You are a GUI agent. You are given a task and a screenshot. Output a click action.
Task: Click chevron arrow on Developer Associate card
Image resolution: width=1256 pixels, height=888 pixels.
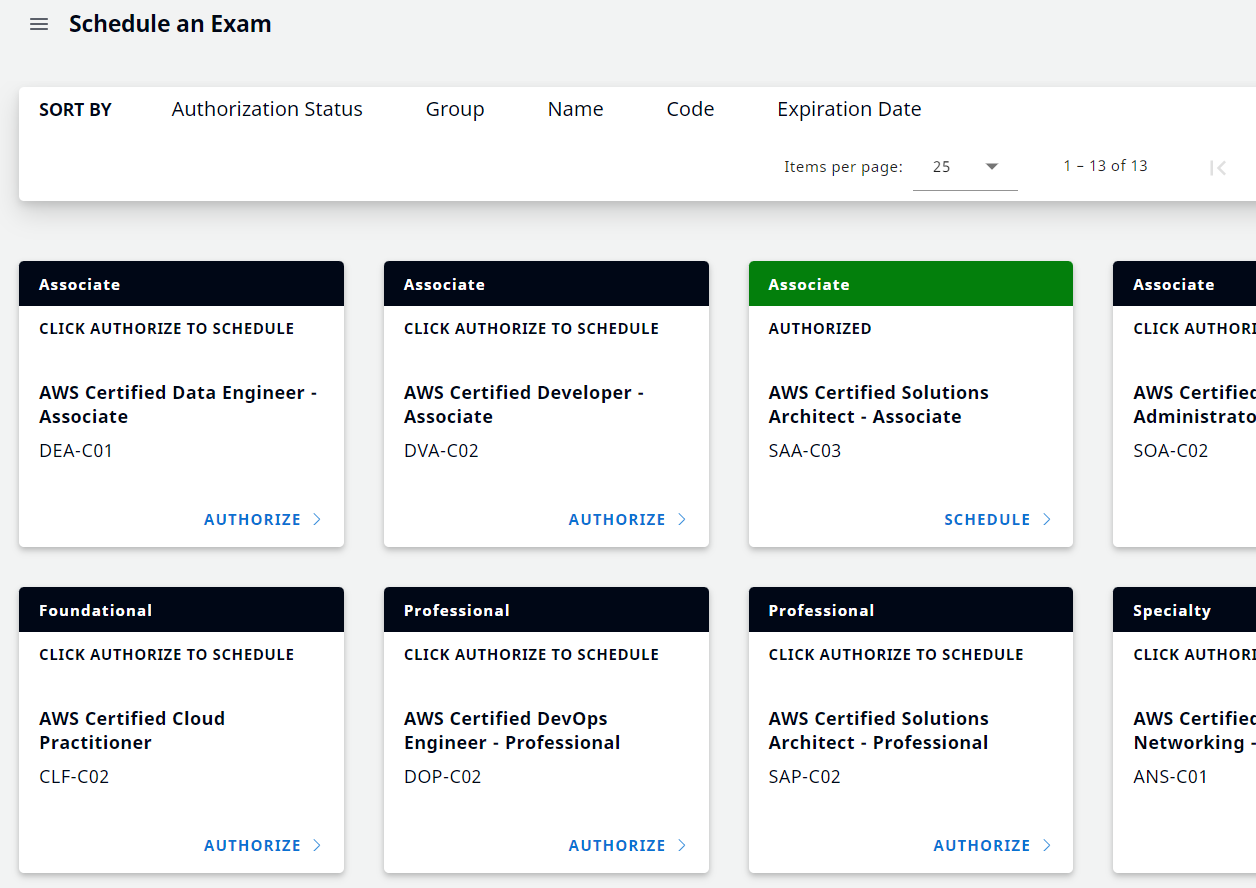pos(682,519)
